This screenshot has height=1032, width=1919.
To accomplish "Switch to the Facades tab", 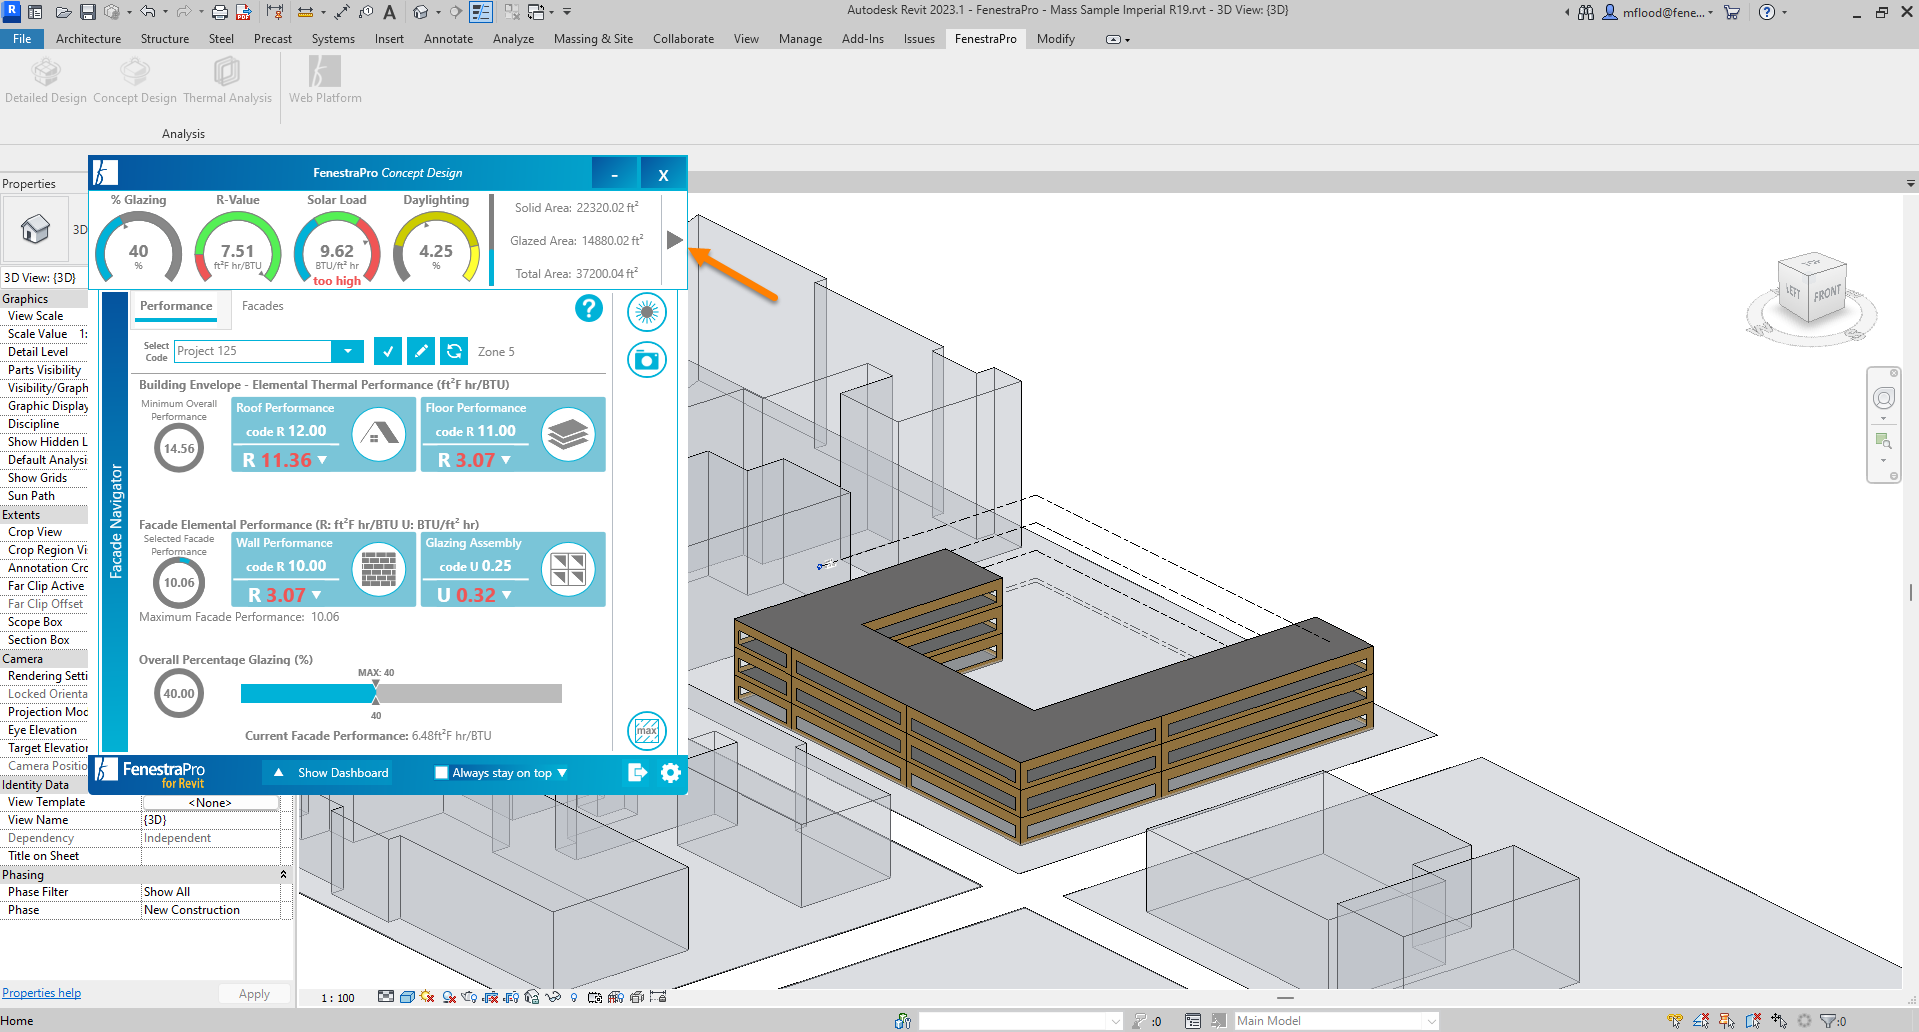I will [262, 306].
